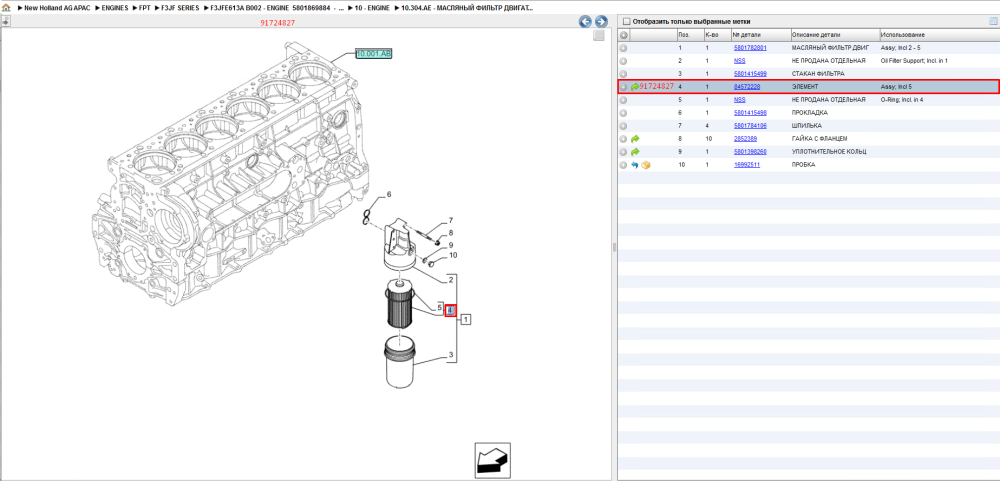The image size is (1000, 481).
Task: Click the blue back arrow in ПРОБКА row
Action: pyautogui.click(x=635, y=165)
